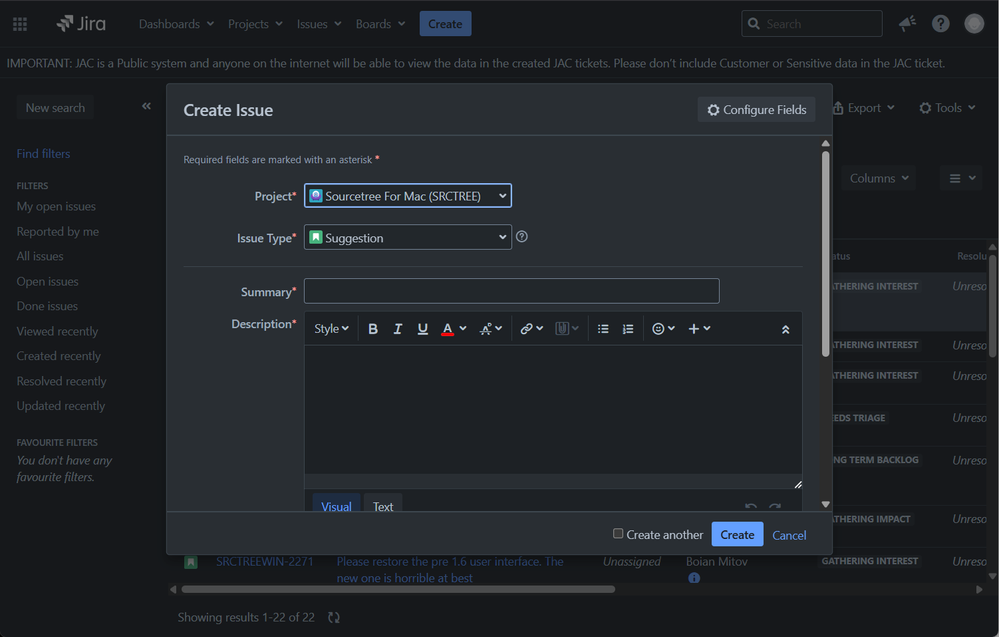This screenshot has height=637, width=999.
Task: Select the Visual editor tab
Action: coord(336,506)
